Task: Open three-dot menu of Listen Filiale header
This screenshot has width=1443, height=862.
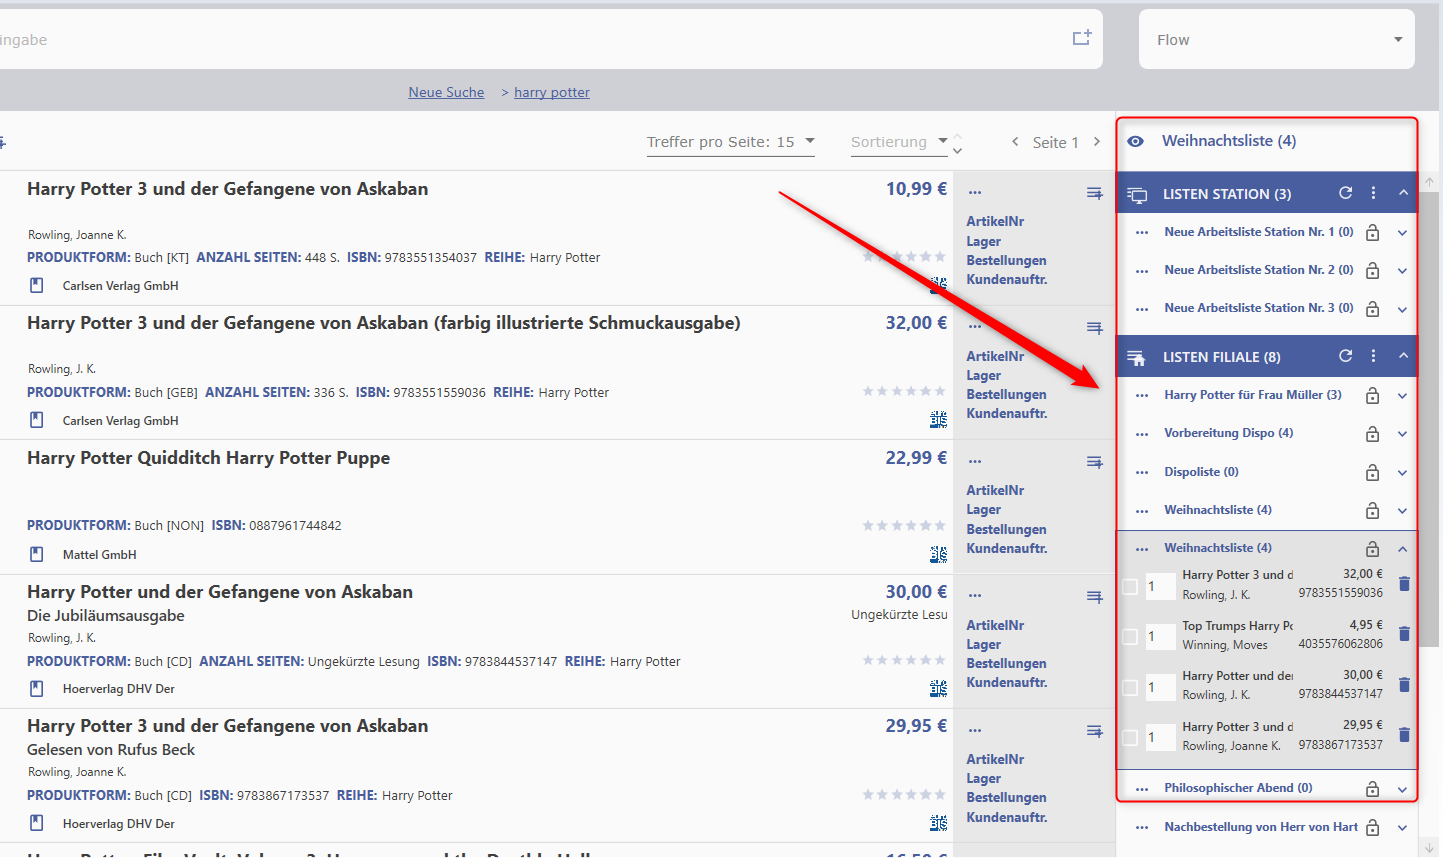Action: (1373, 356)
